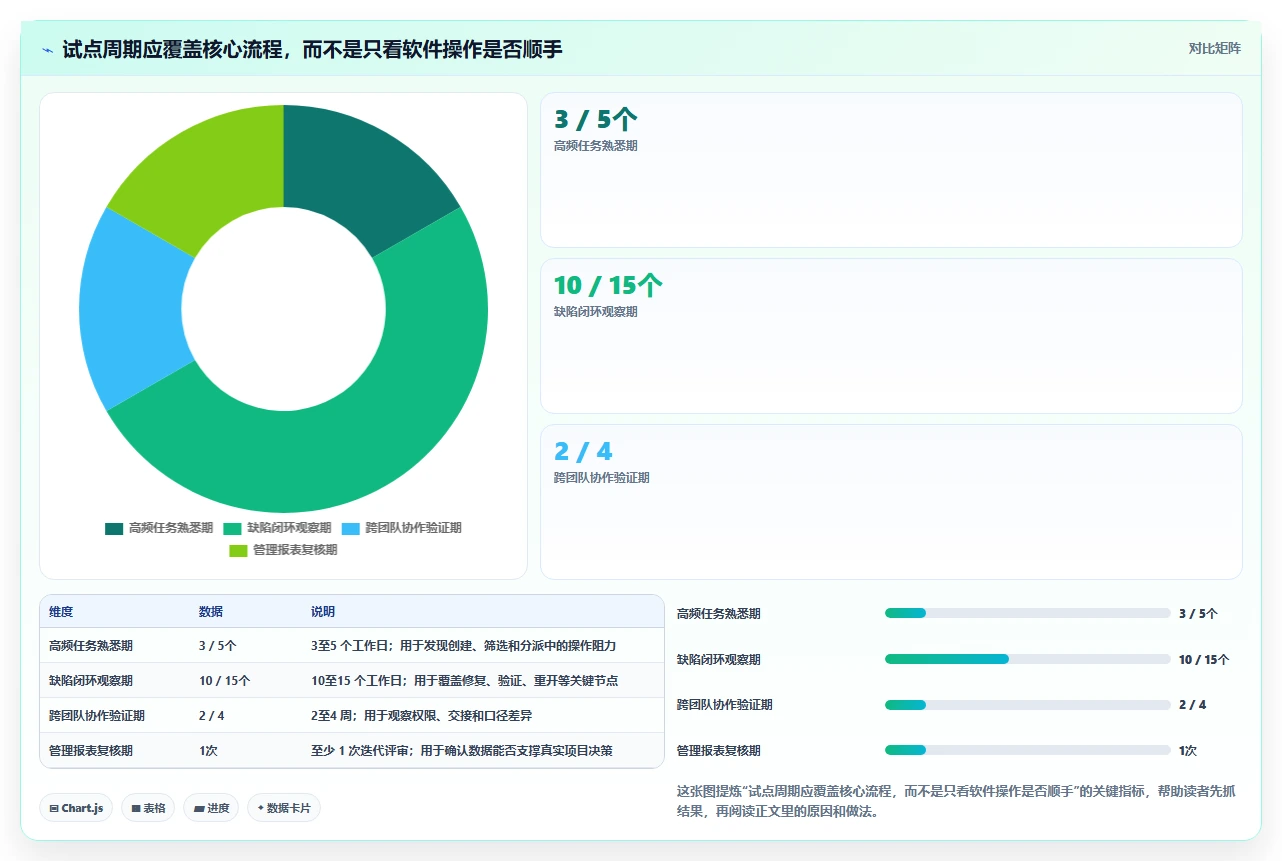Screen dimensions: 1282x861
Task: Click the 维度 column header
Action: pyautogui.click(x=61, y=612)
